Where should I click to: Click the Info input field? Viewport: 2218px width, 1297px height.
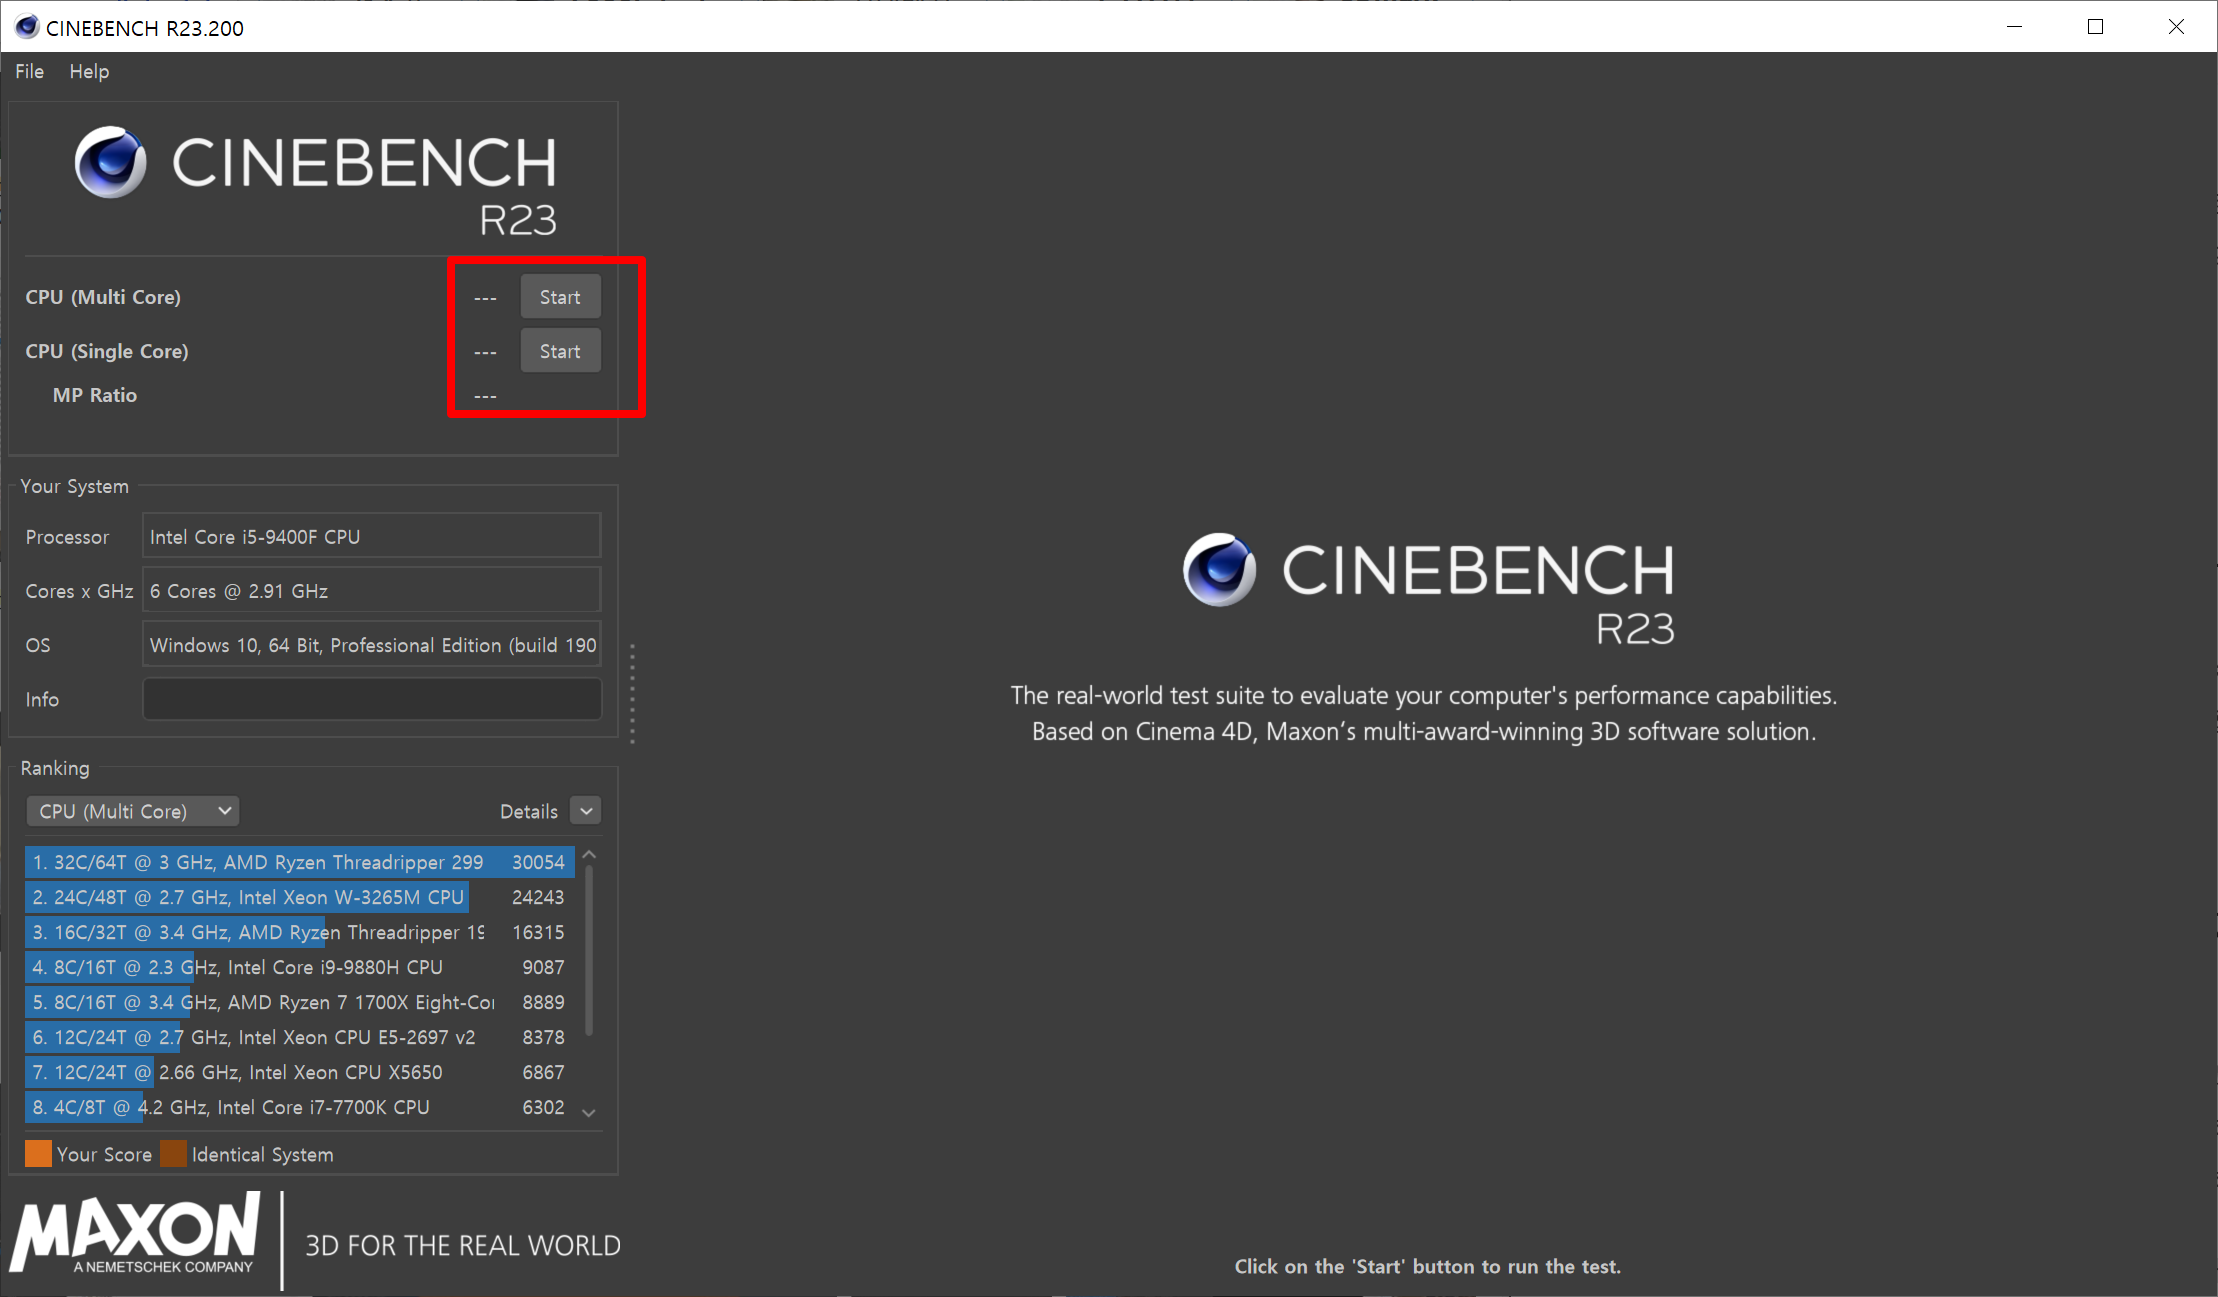coord(372,699)
